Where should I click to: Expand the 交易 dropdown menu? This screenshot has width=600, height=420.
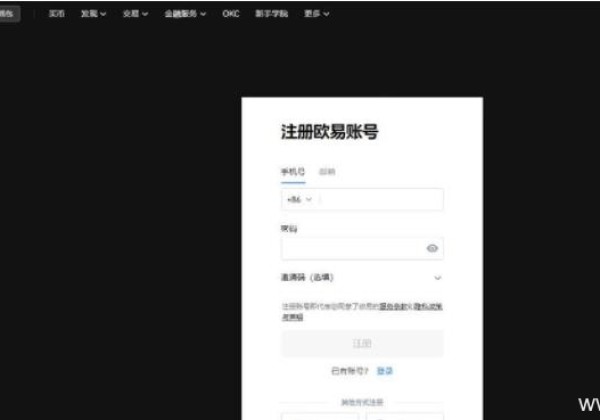tap(135, 14)
